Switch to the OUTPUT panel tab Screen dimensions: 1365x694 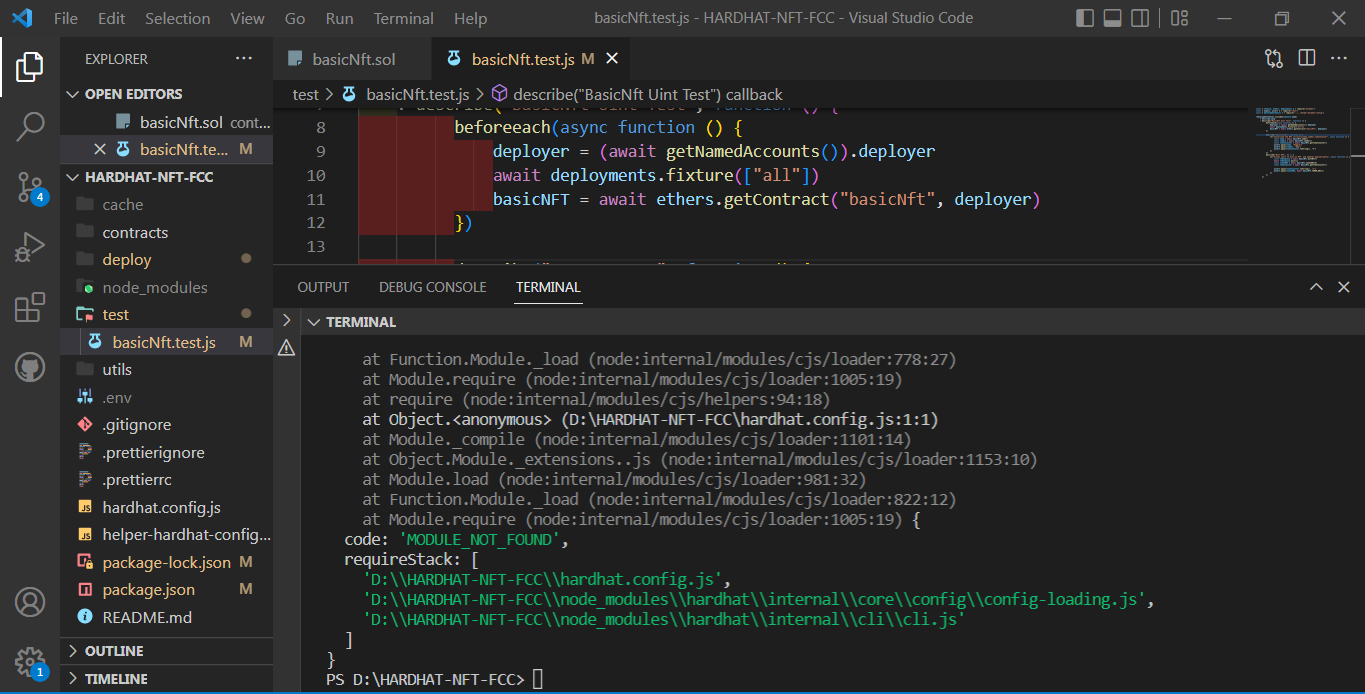(x=323, y=287)
